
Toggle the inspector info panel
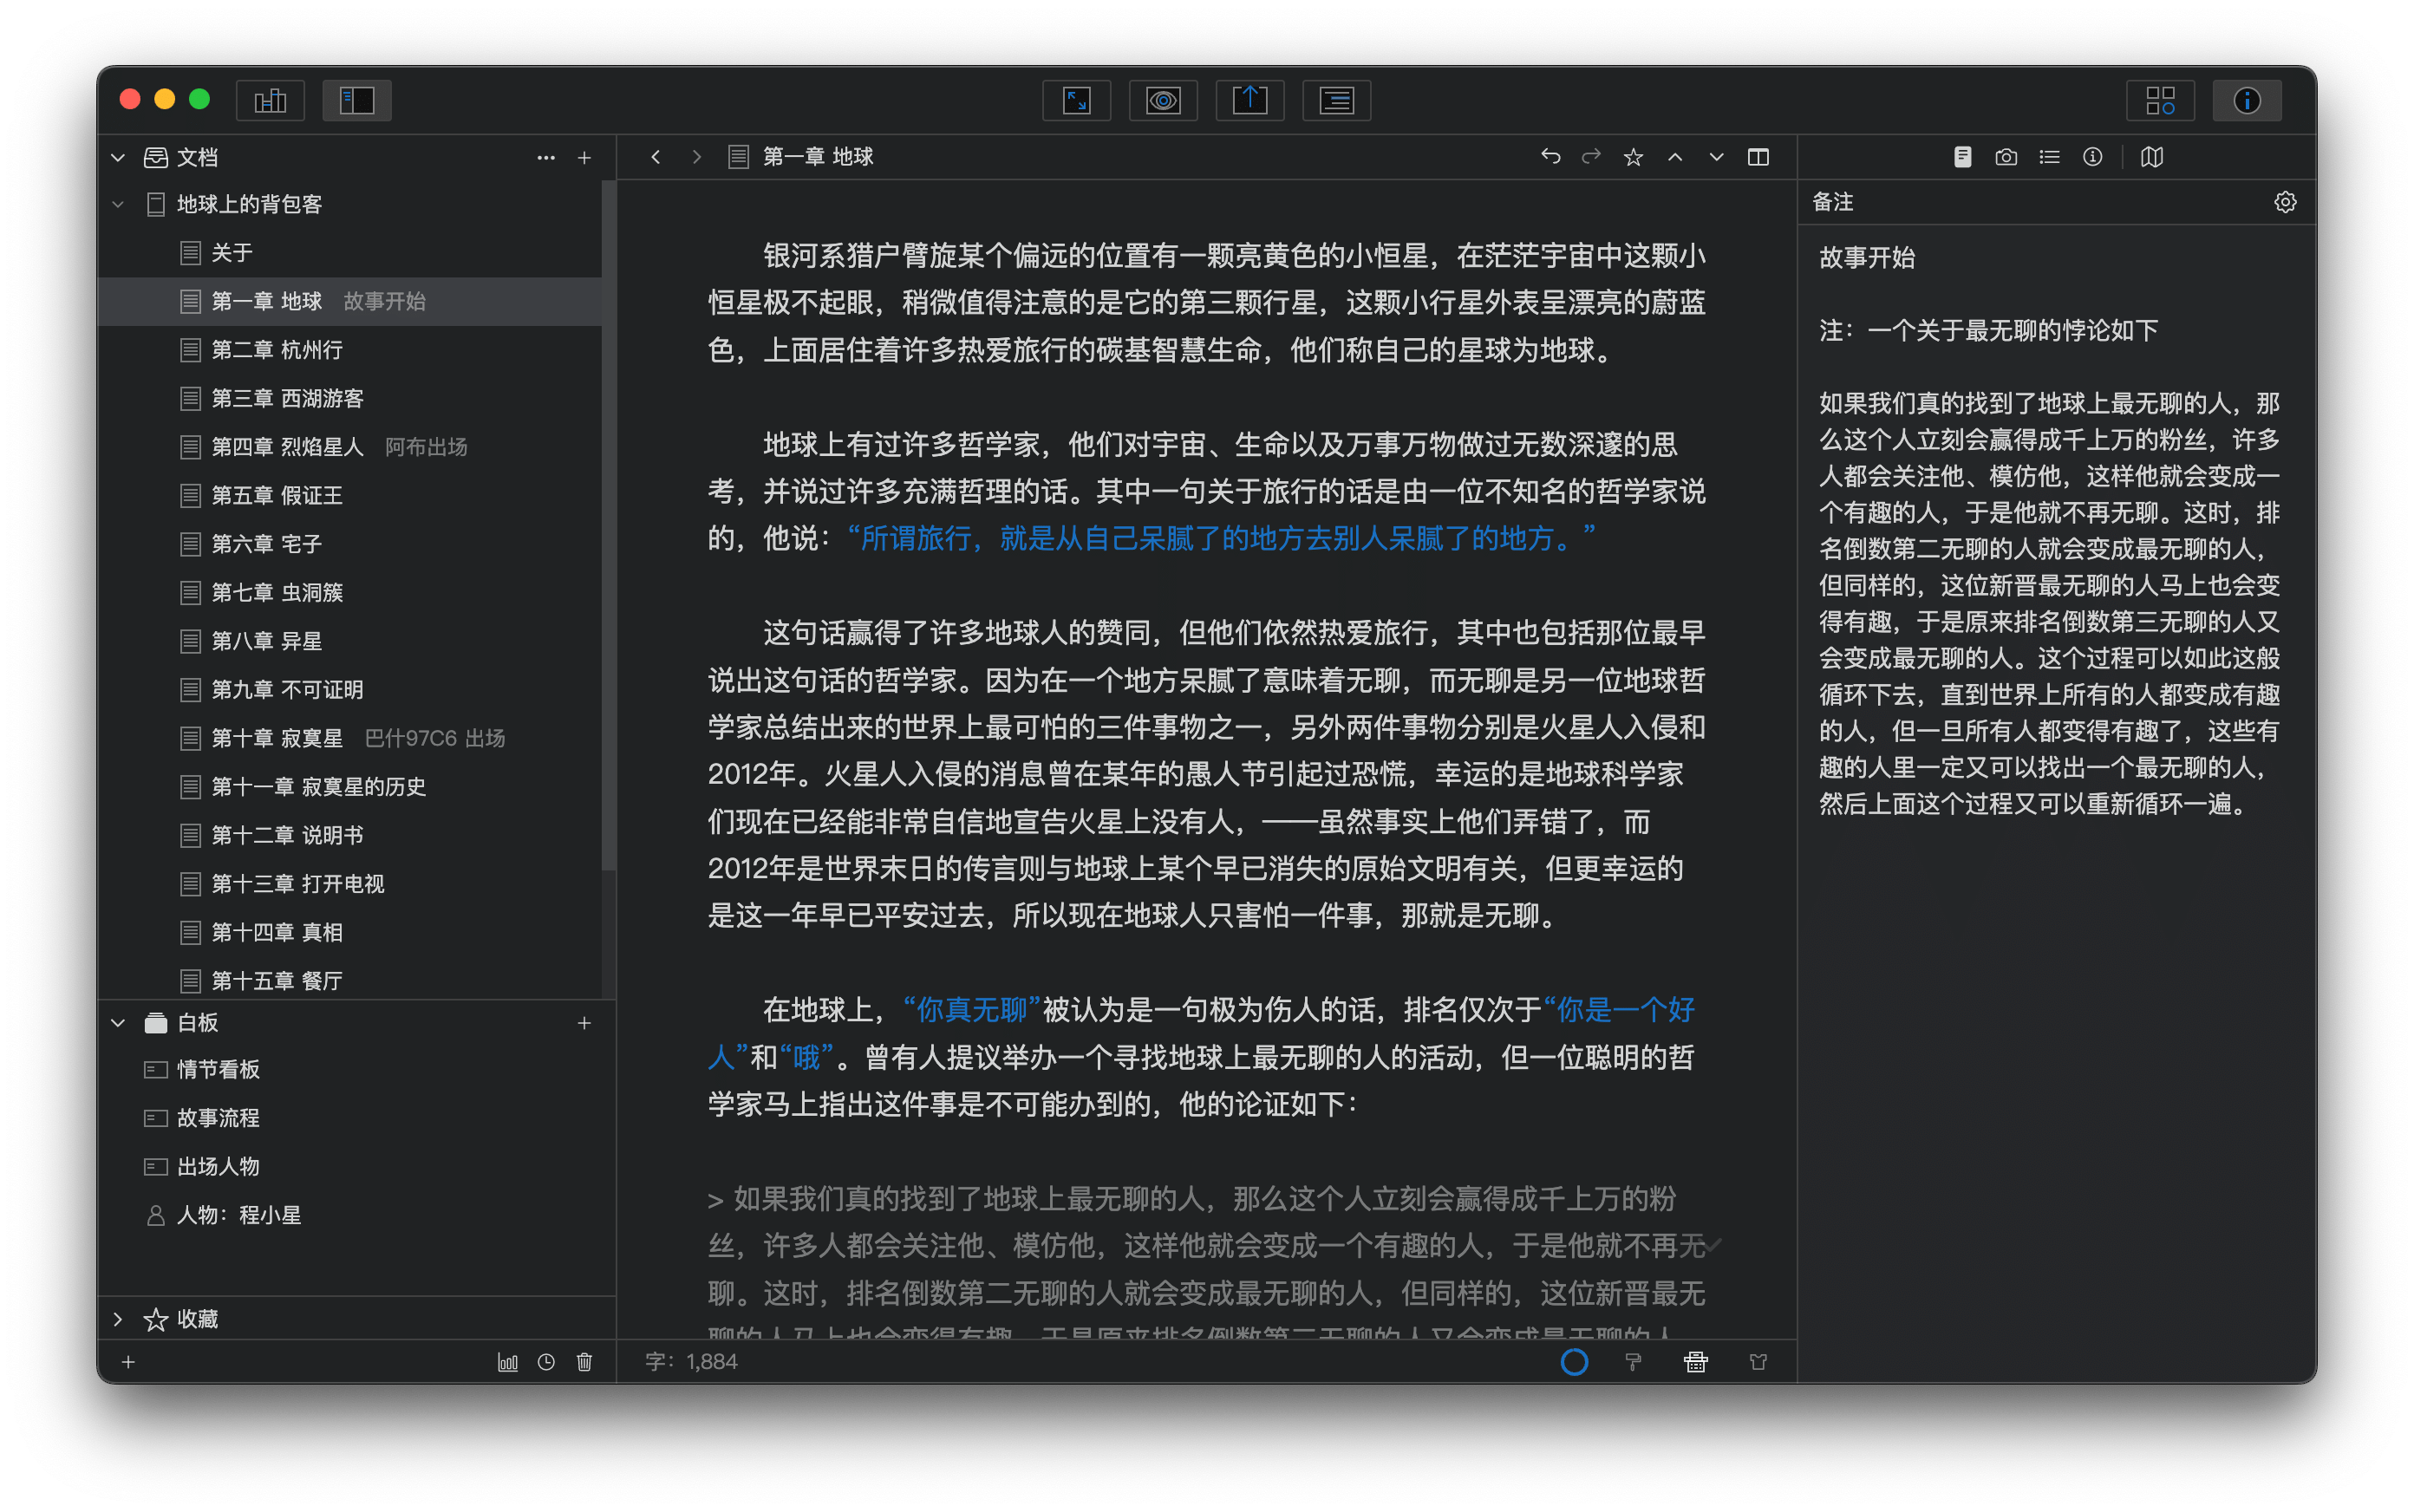(2246, 100)
